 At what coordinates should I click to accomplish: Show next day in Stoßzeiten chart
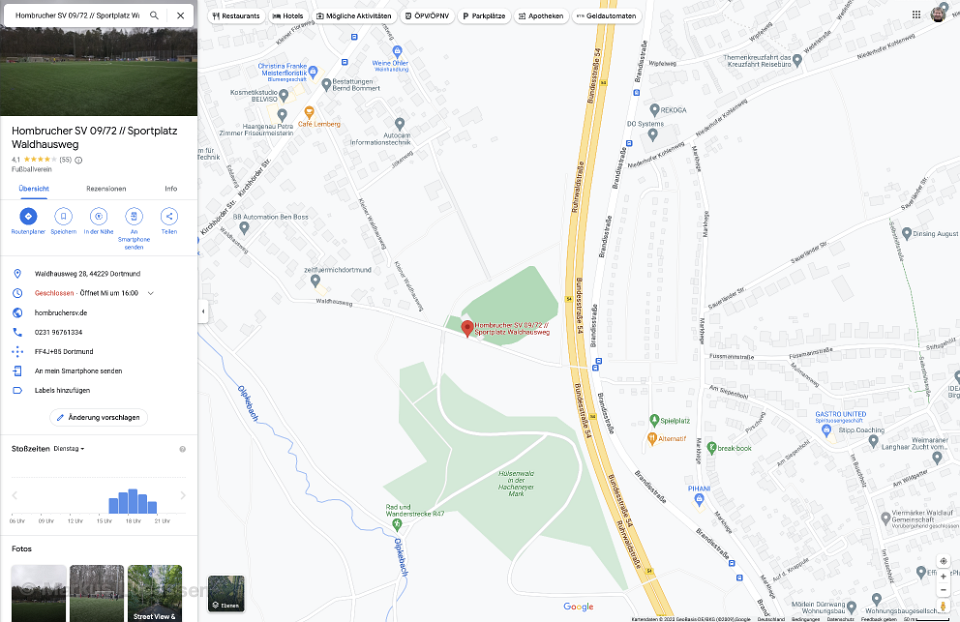click(x=182, y=495)
